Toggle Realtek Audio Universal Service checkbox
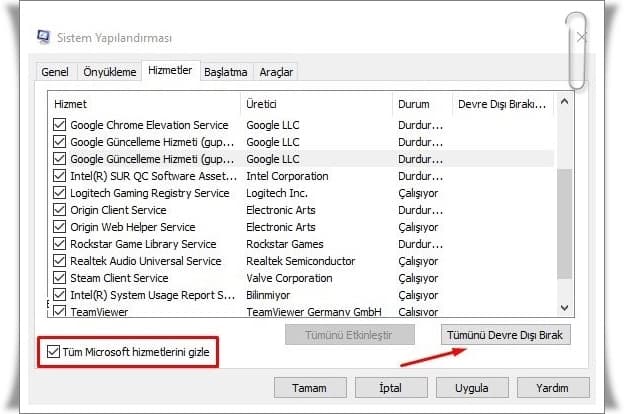The height and width of the screenshot is (414, 624). click(x=59, y=261)
